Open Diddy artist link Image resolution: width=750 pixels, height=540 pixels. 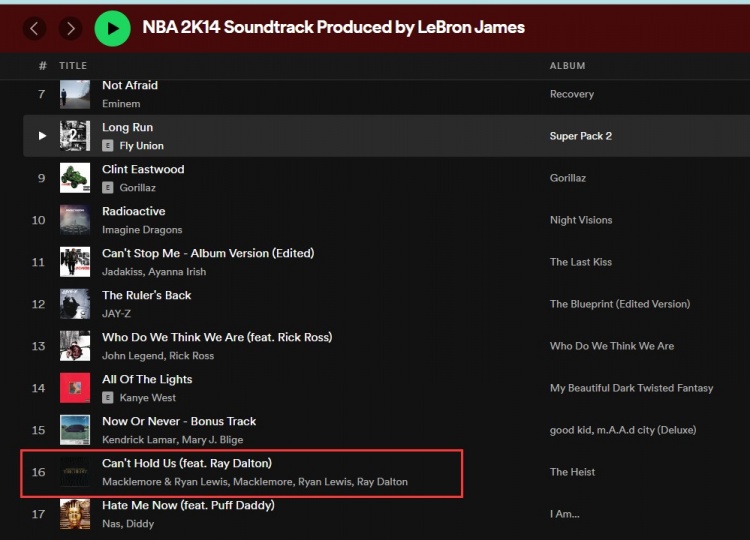point(141,524)
